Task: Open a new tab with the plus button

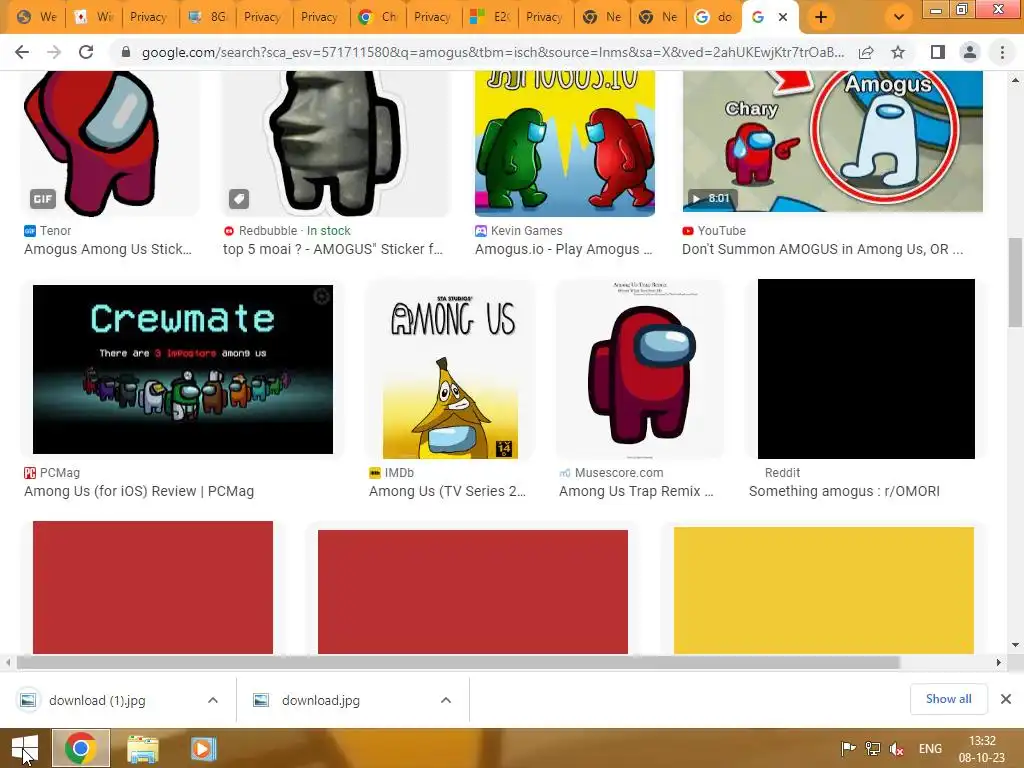Action: coord(821,17)
